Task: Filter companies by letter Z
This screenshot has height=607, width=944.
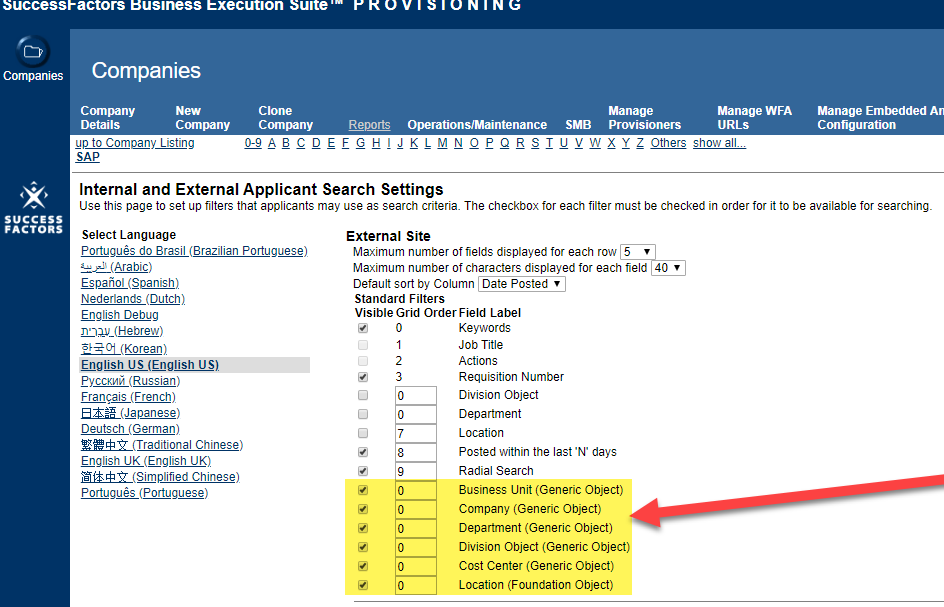Action: tap(640, 143)
